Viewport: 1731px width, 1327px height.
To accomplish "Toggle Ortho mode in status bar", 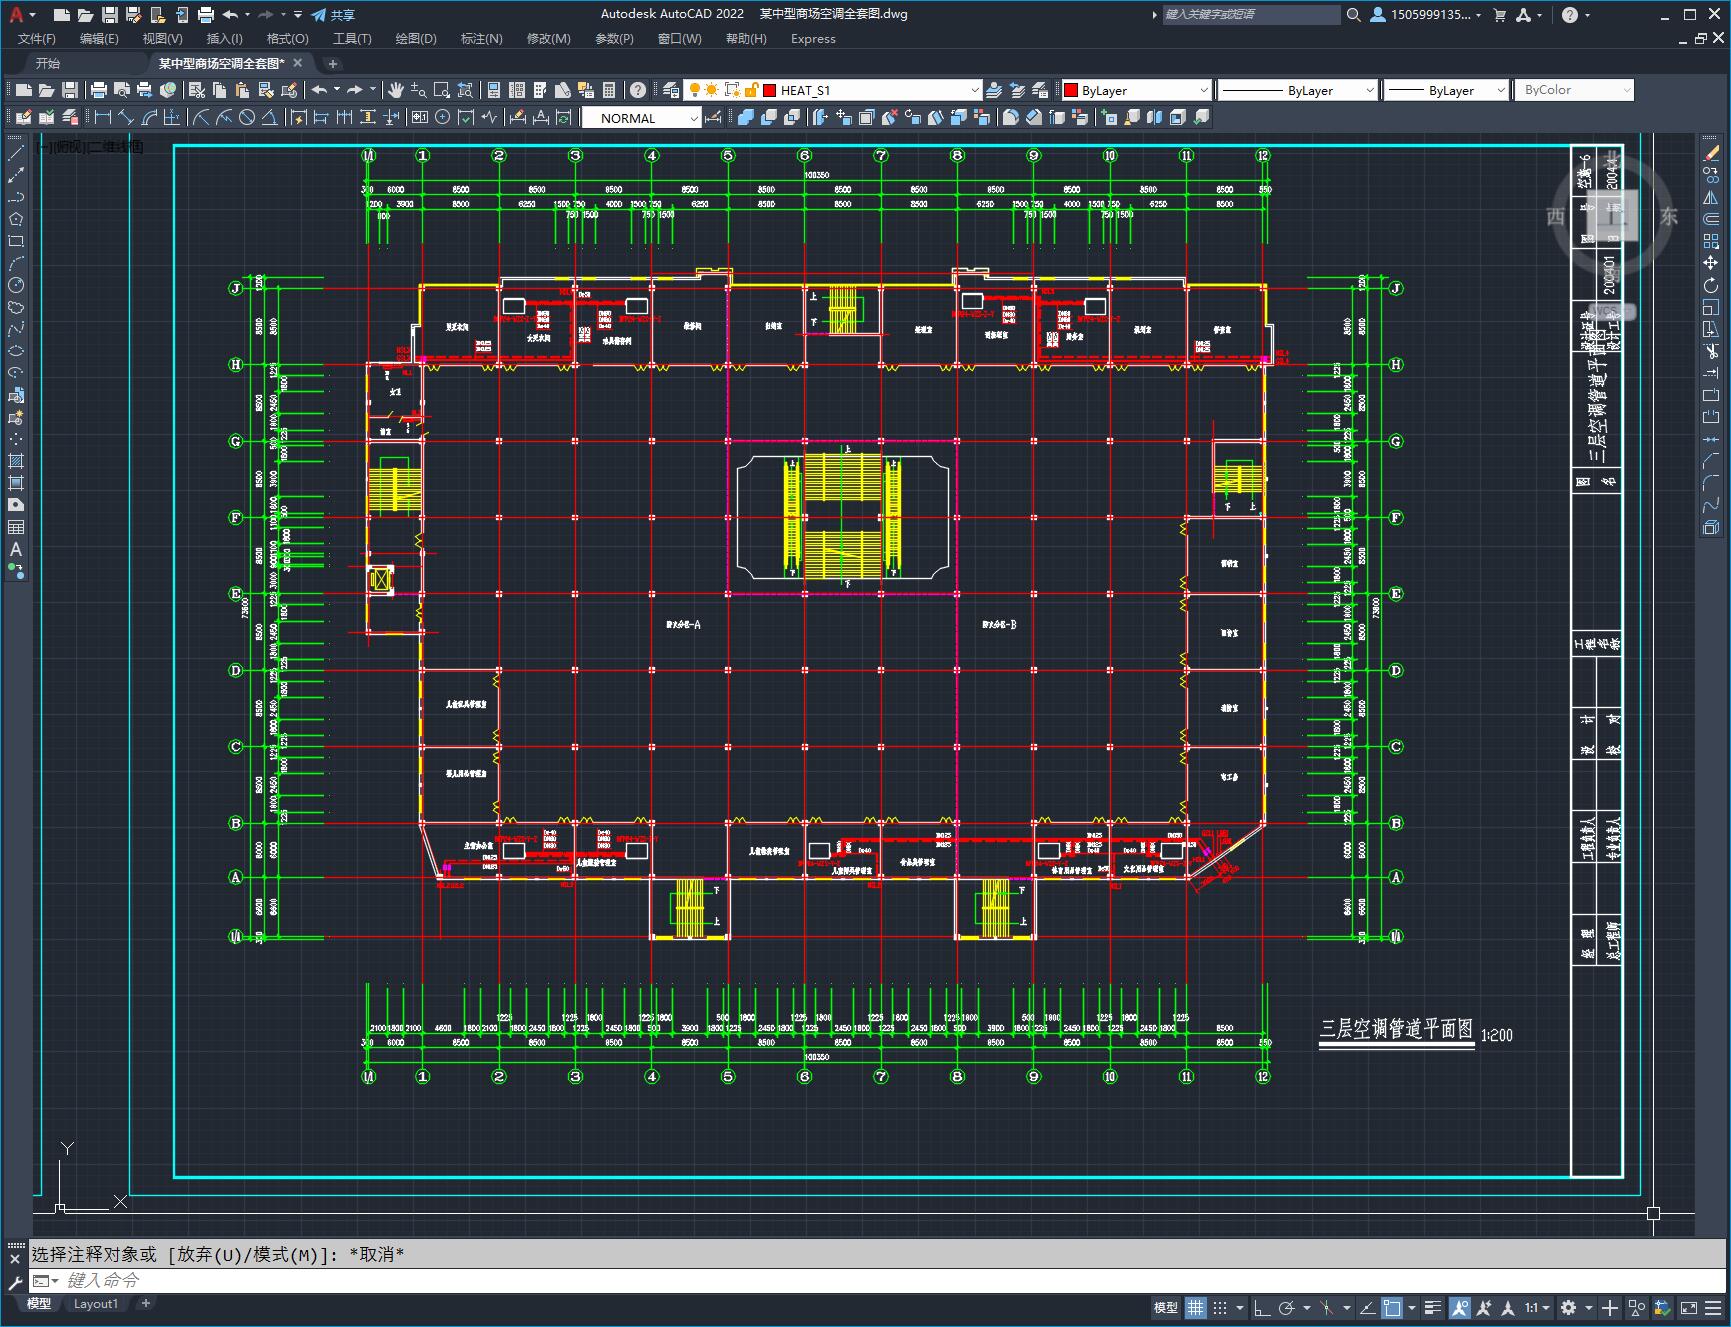I will 1262,1308.
